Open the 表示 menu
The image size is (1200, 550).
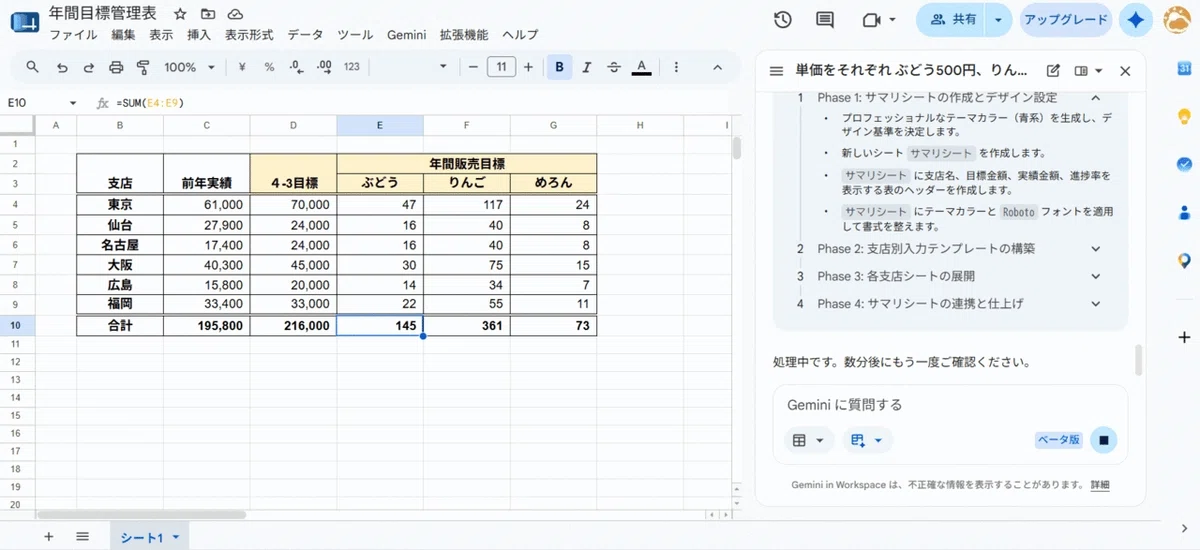click(161, 34)
